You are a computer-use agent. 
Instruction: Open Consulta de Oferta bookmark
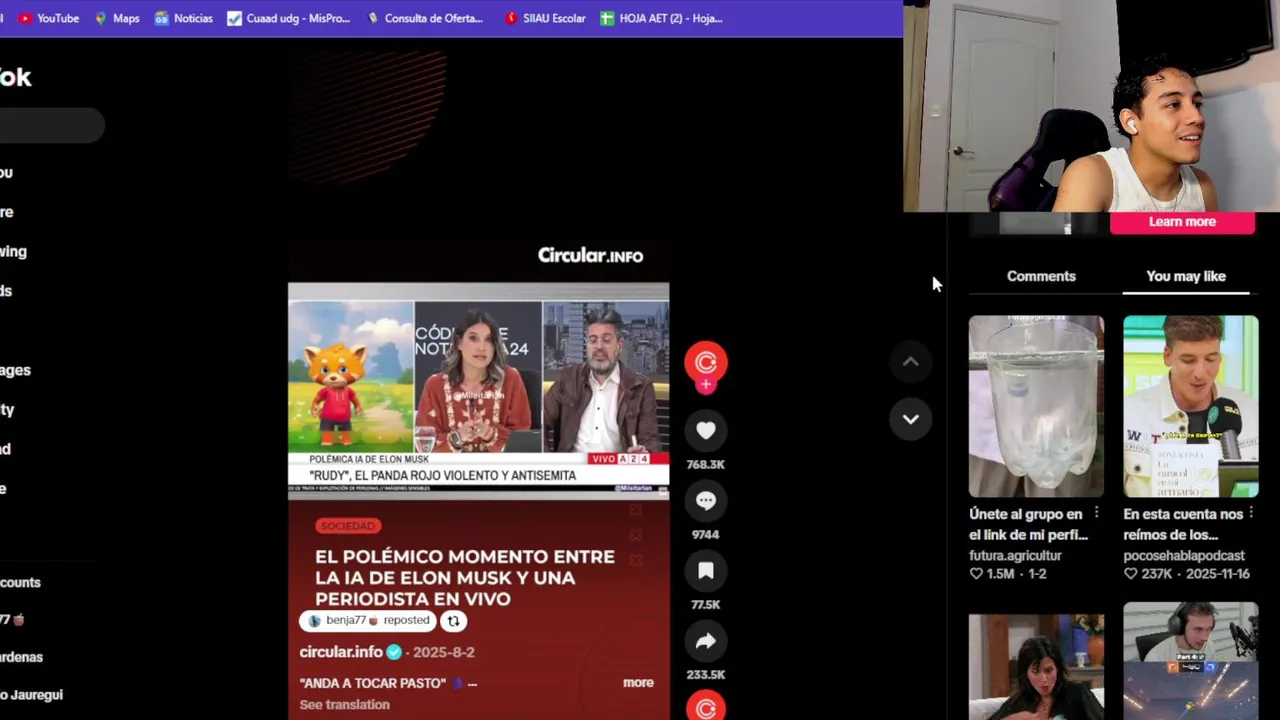[425, 18]
